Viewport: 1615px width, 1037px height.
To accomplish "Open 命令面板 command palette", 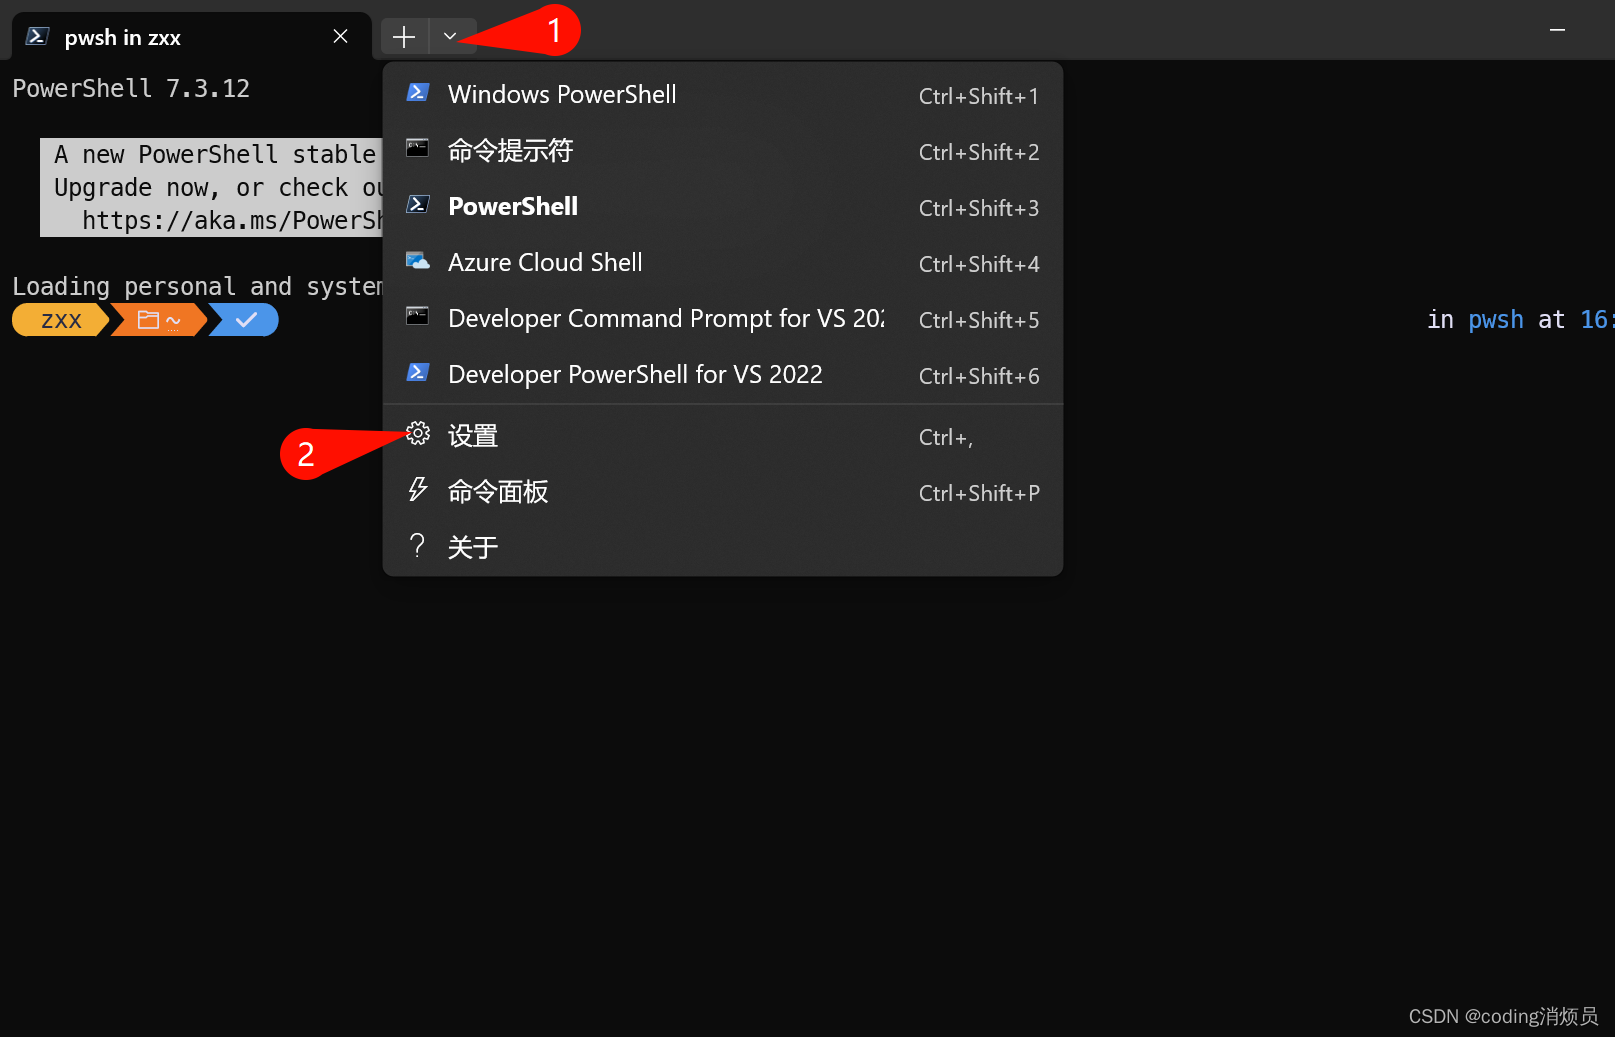I will tap(722, 492).
